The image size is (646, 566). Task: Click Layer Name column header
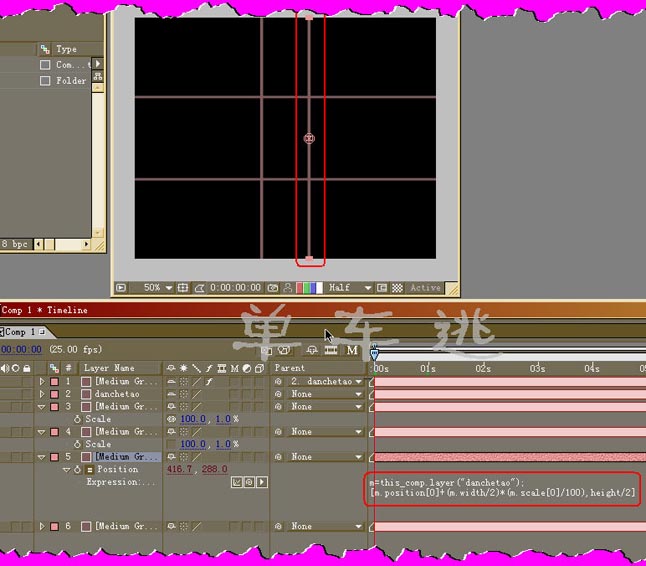tap(109, 368)
